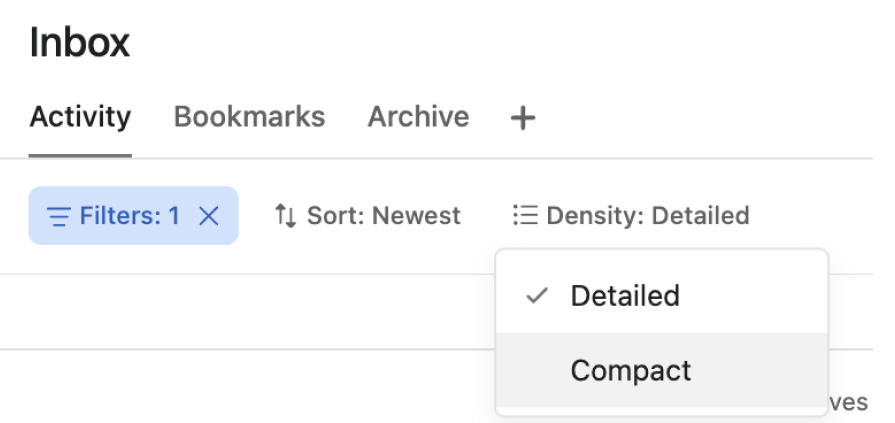Choose Compact from the density menu
Screen dimensions: 895x423
tap(631, 371)
